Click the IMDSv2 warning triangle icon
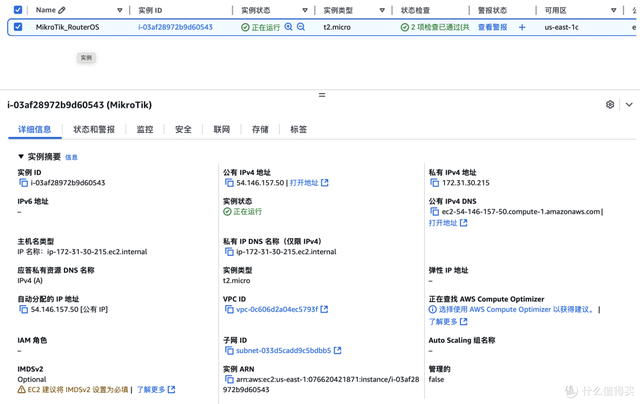 [21, 390]
